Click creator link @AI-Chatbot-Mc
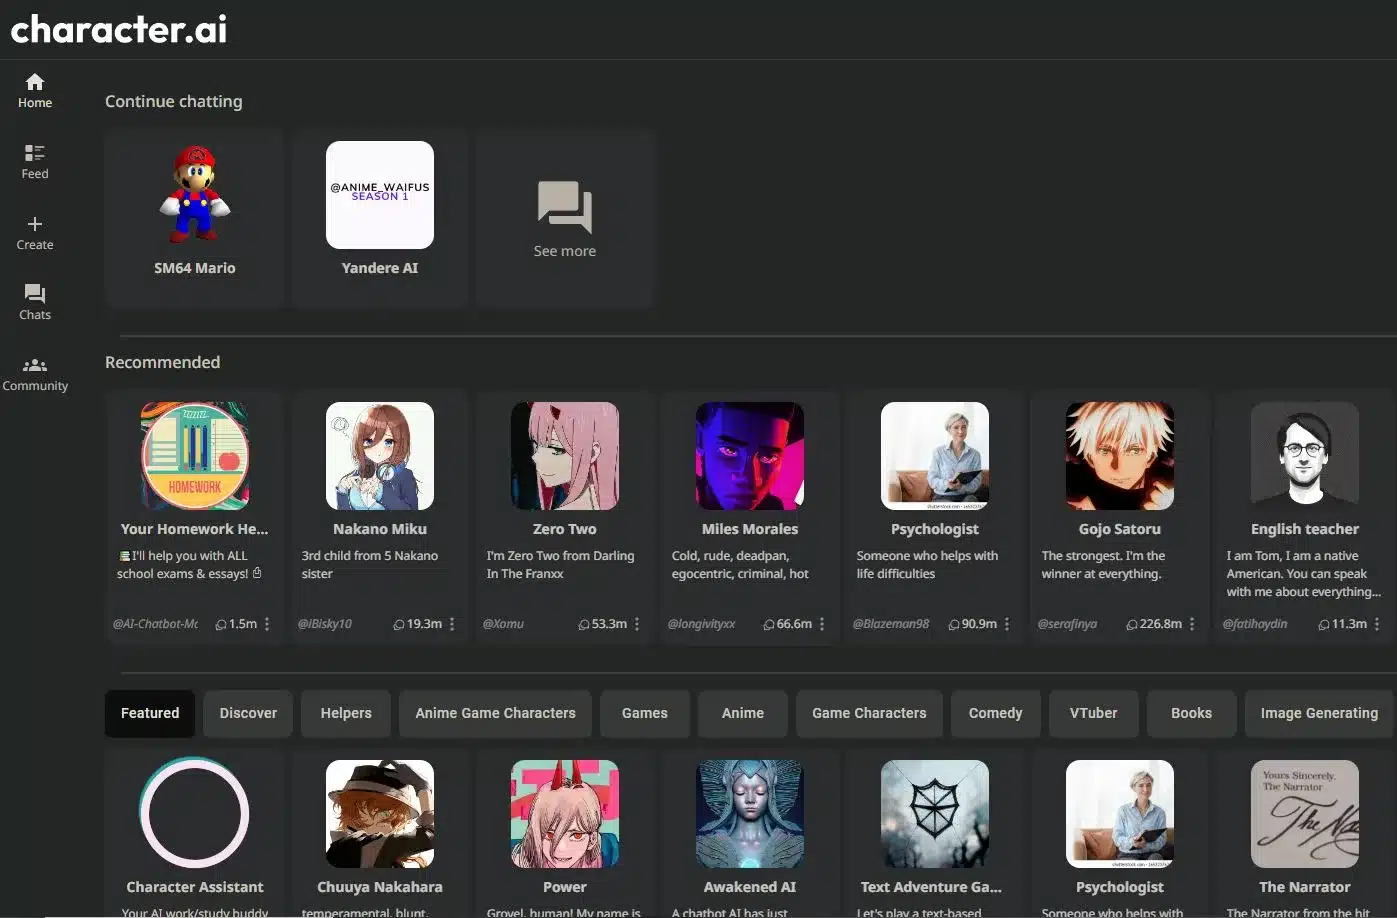Image resolution: width=1397 pixels, height=918 pixels. coord(155,624)
